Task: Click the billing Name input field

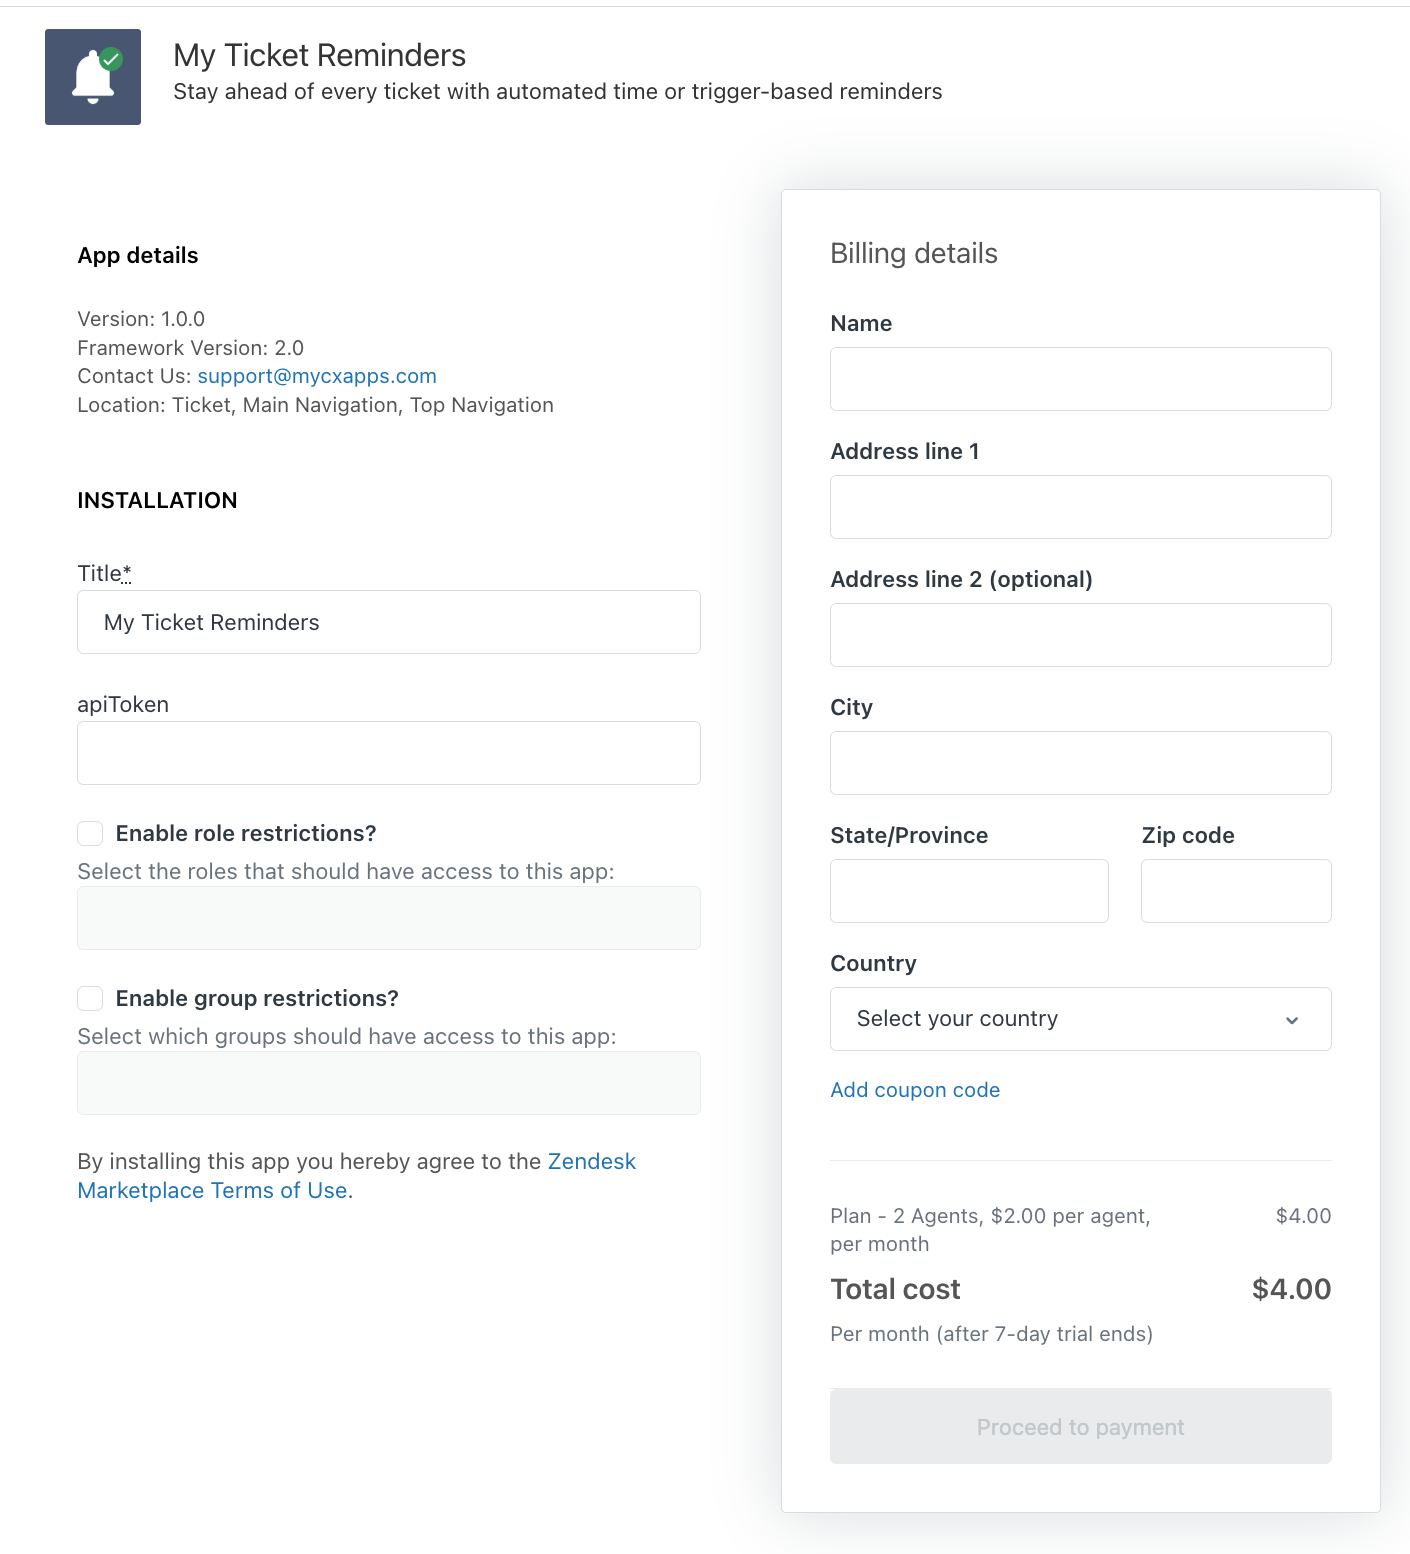Action: coord(1081,379)
